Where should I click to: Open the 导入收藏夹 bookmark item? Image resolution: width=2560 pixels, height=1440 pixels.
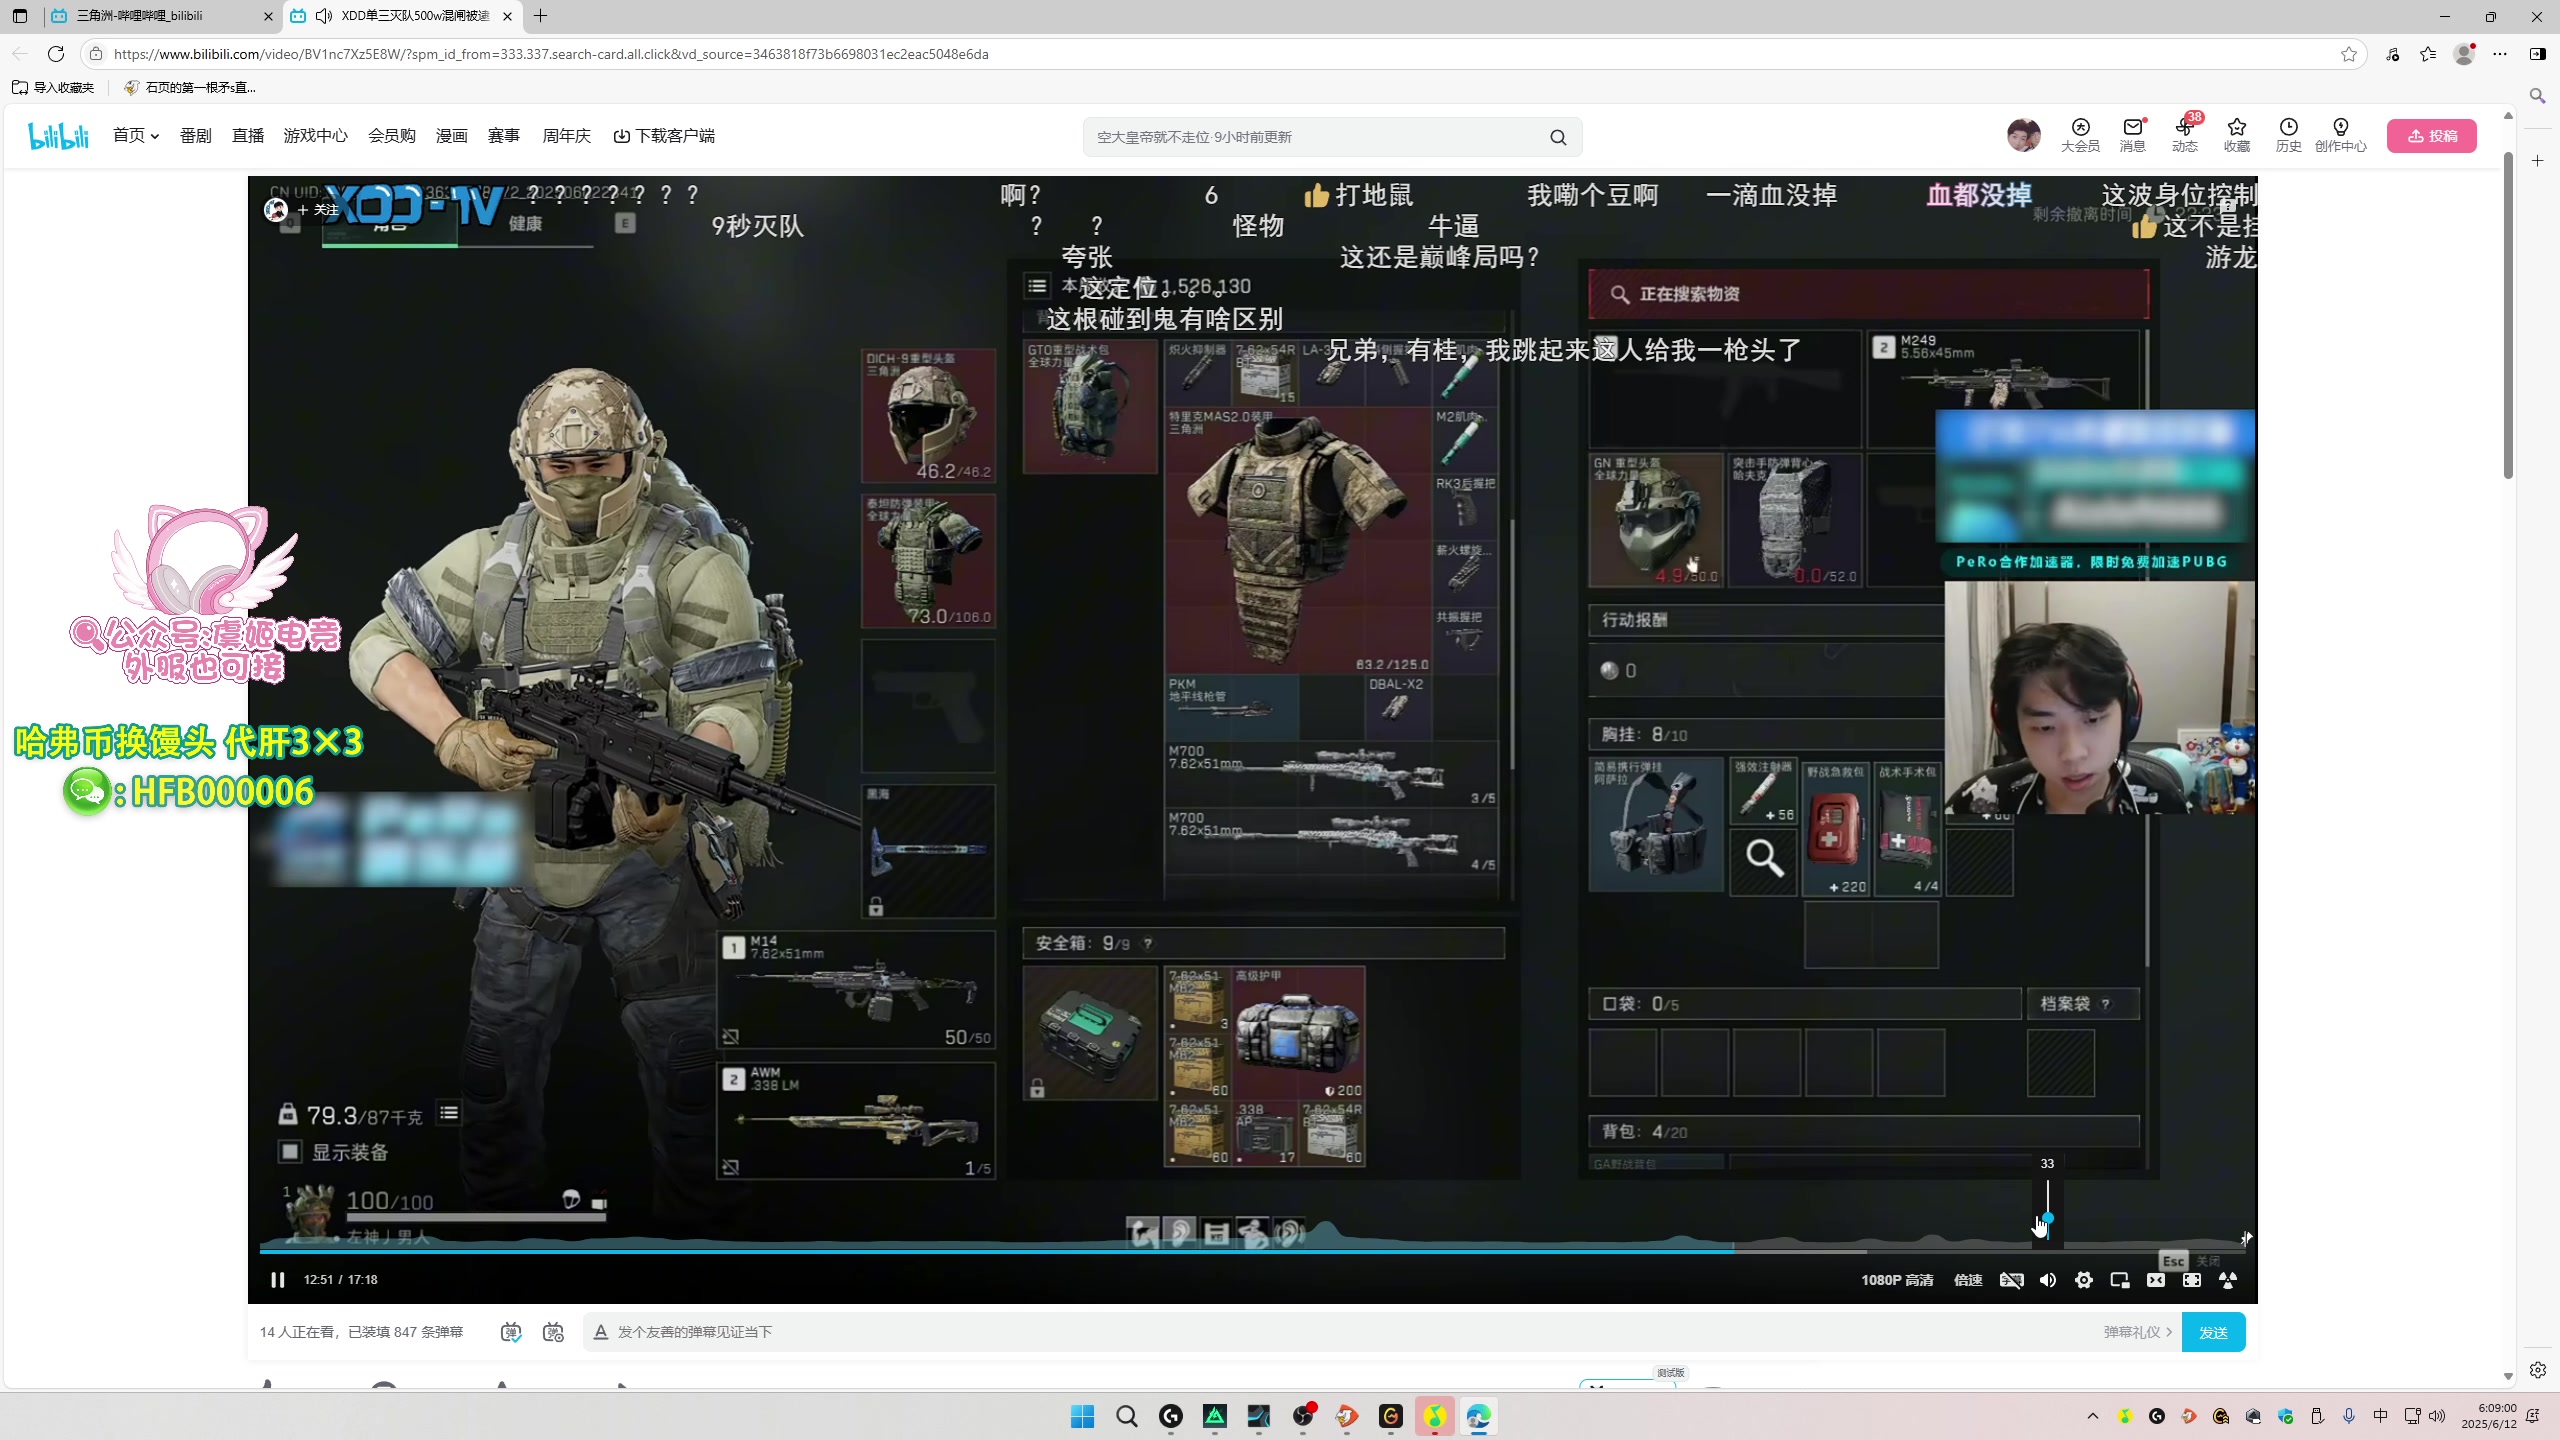point(54,87)
